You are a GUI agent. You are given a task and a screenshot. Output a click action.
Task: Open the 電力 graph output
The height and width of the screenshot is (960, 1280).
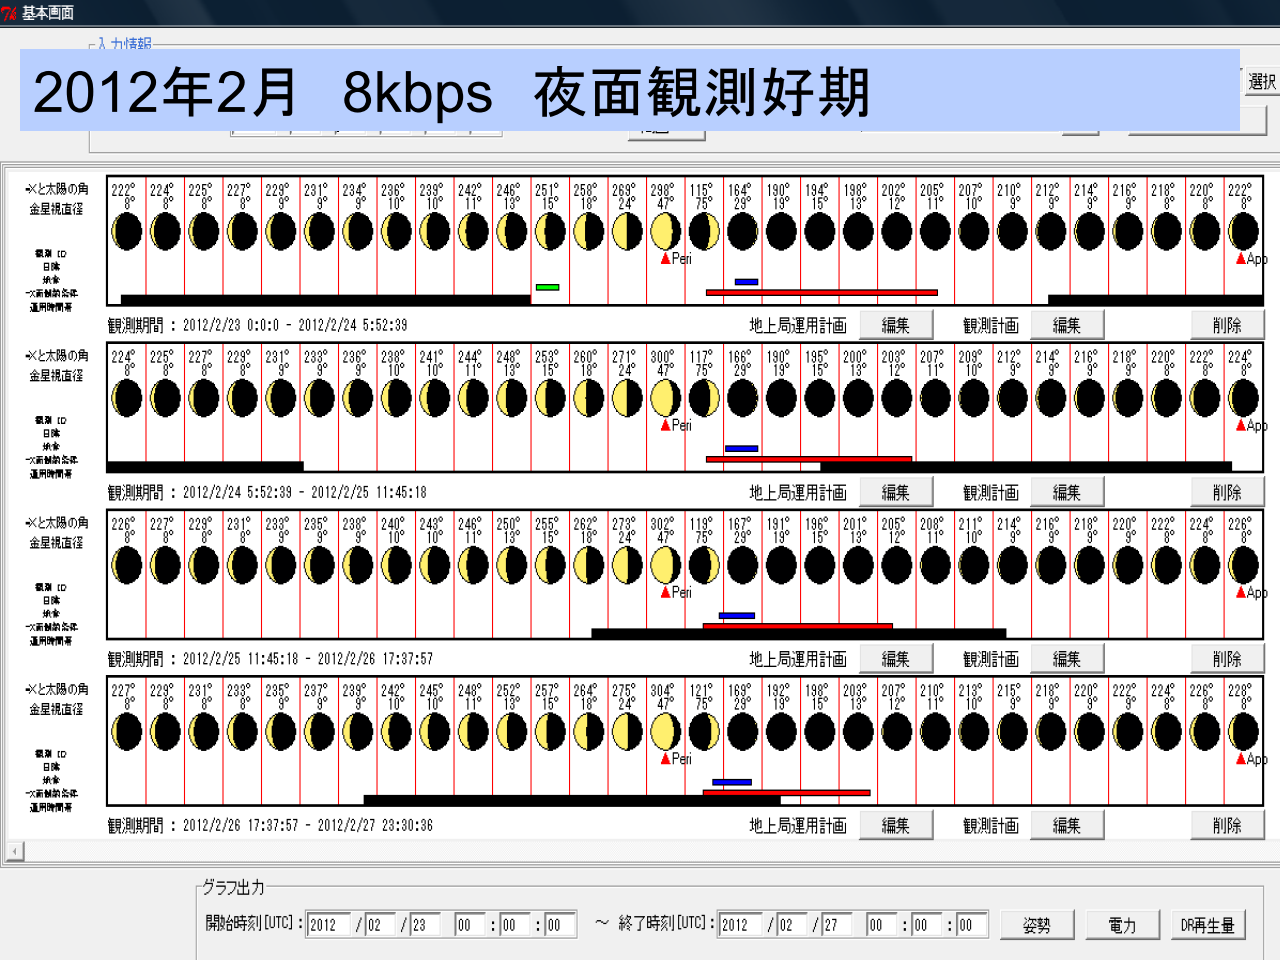[1122, 925]
